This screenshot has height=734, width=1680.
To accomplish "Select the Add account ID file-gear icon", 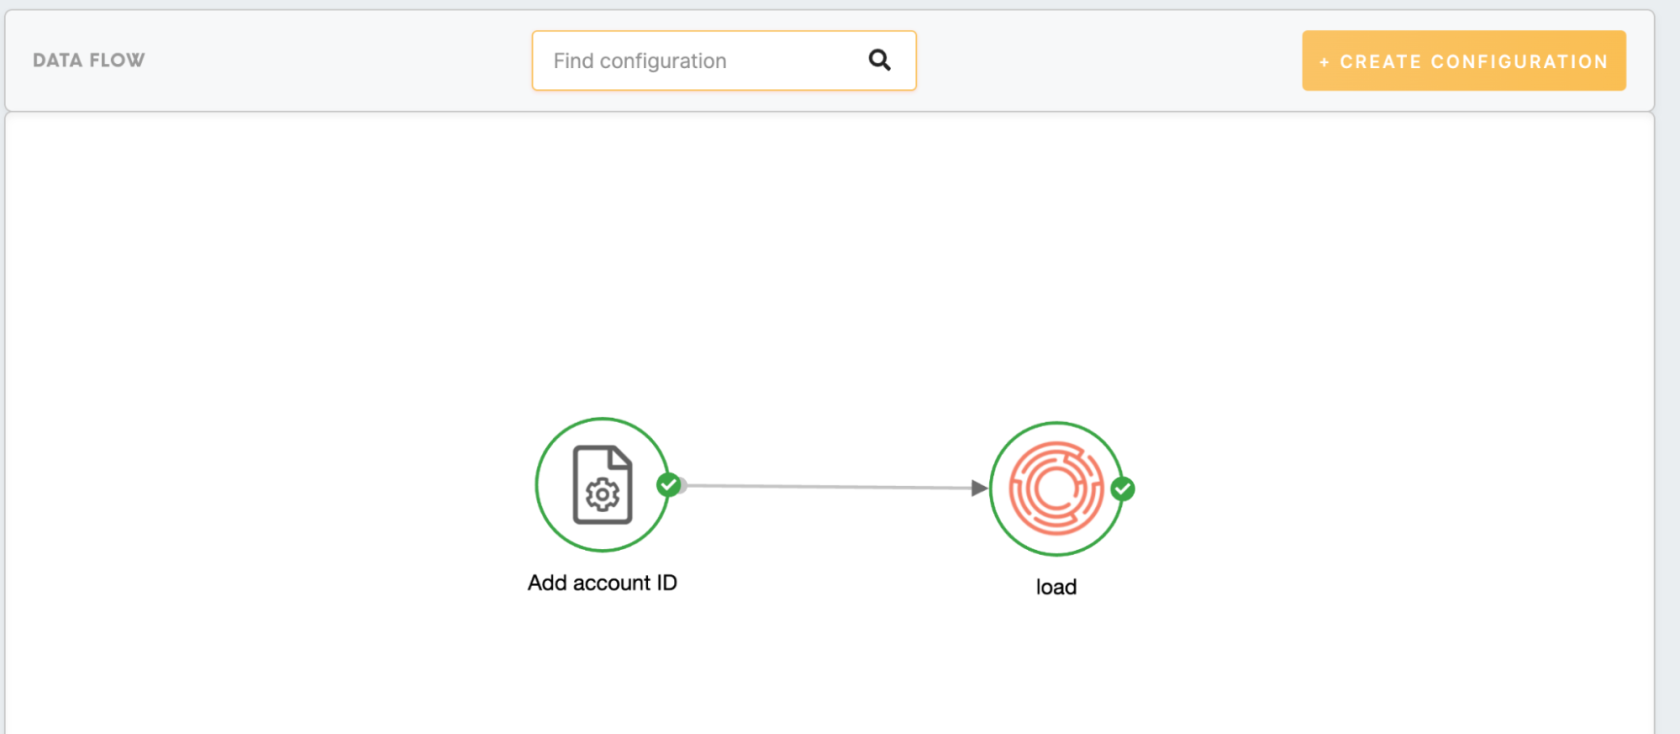I will (x=602, y=484).
